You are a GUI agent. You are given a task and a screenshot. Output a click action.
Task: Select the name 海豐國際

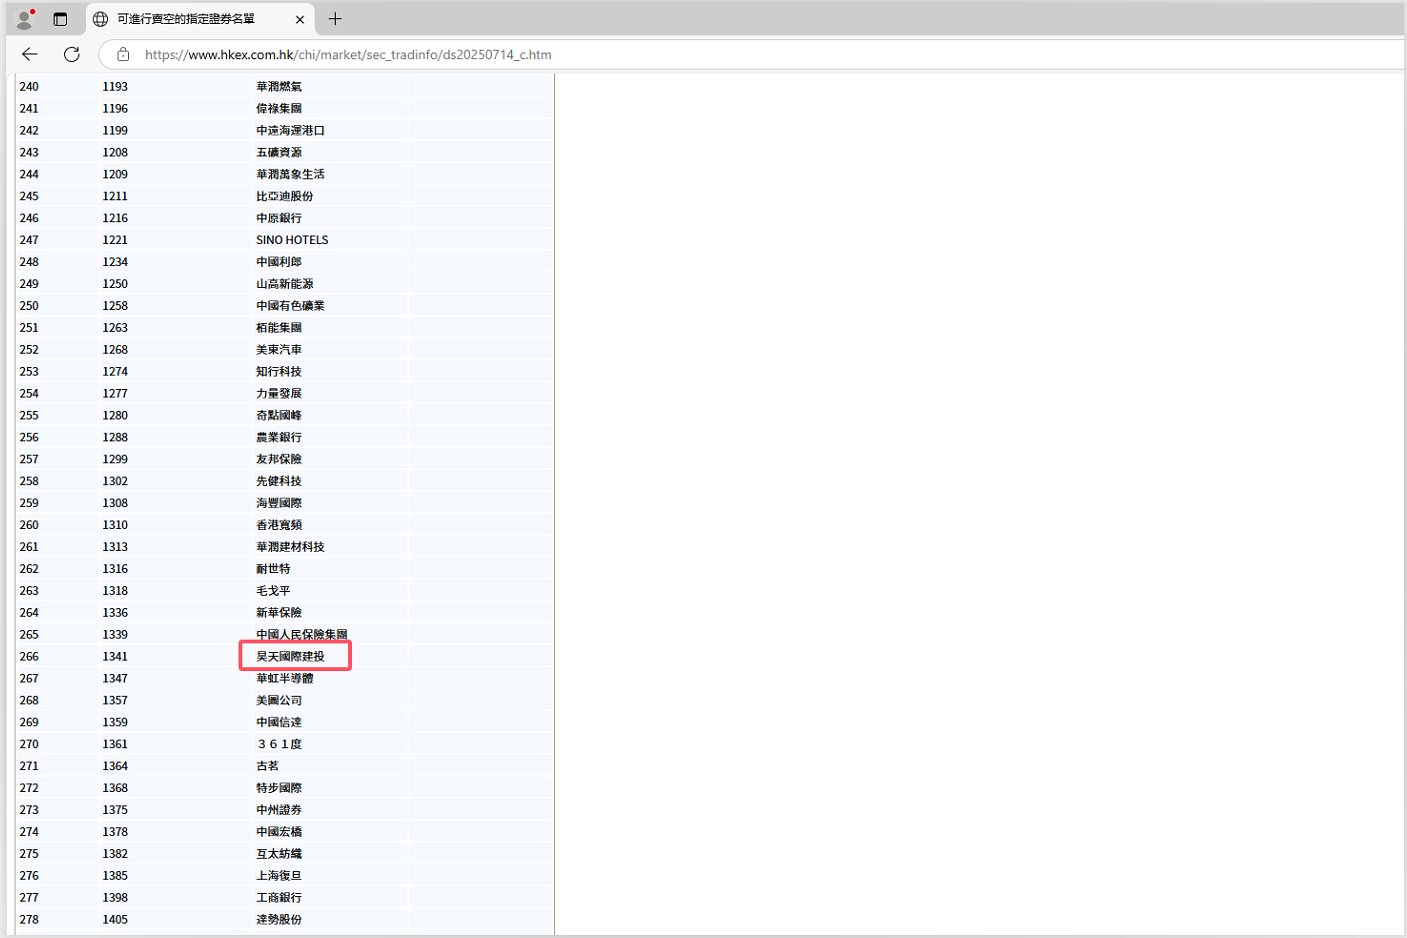pyautogui.click(x=279, y=504)
